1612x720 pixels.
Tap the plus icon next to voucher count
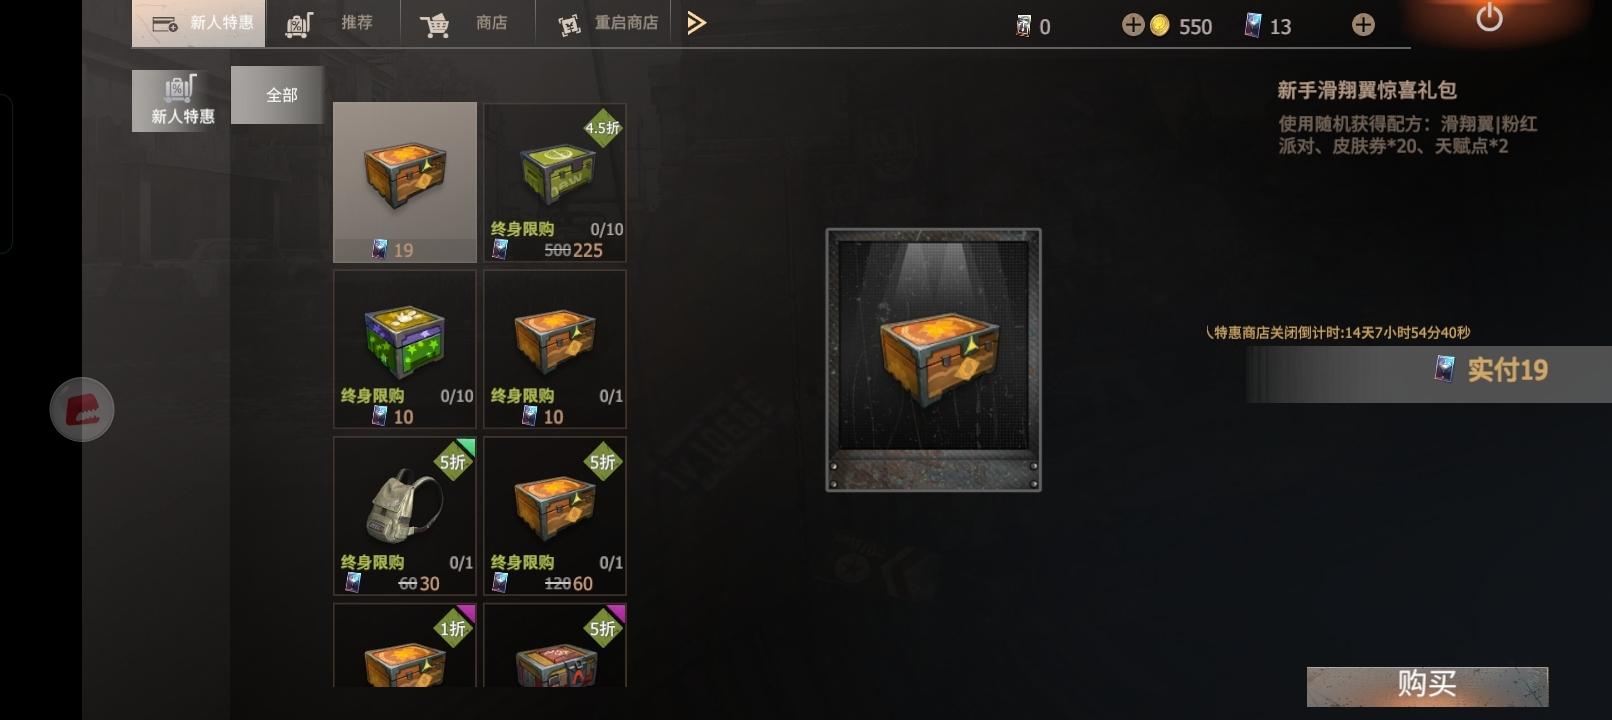click(1363, 25)
